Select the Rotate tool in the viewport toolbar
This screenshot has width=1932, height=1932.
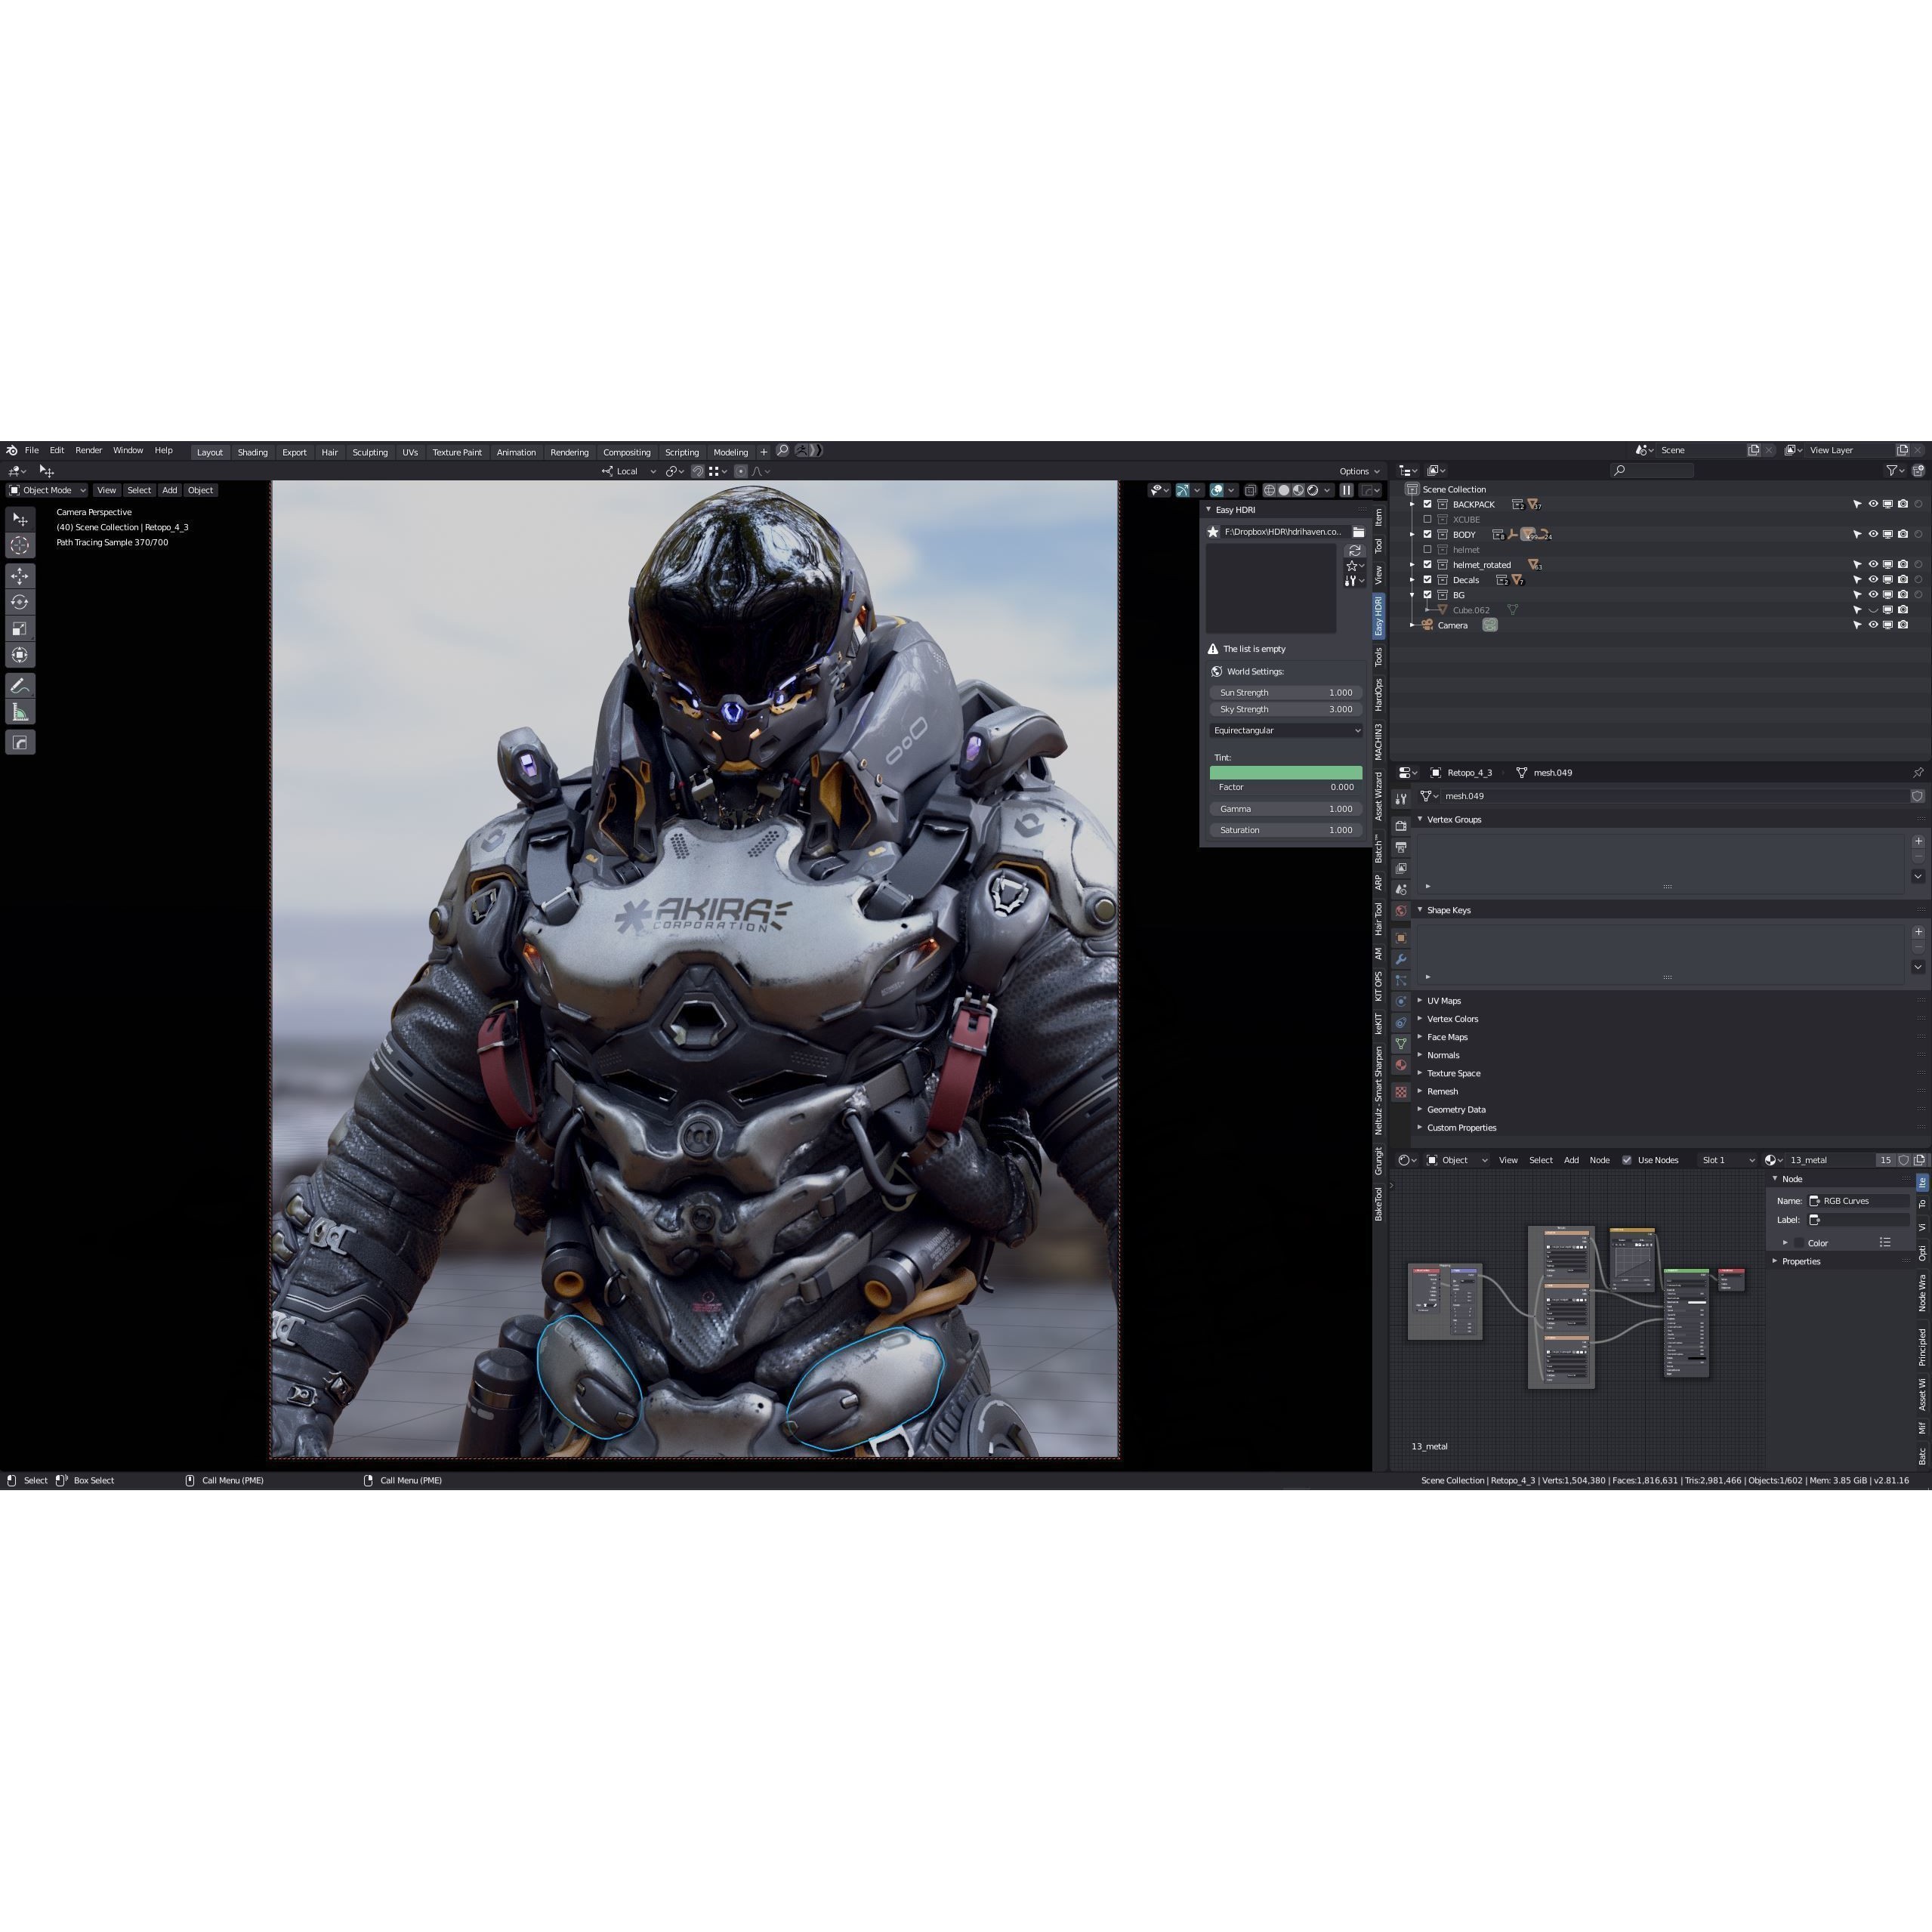pyautogui.click(x=21, y=601)
